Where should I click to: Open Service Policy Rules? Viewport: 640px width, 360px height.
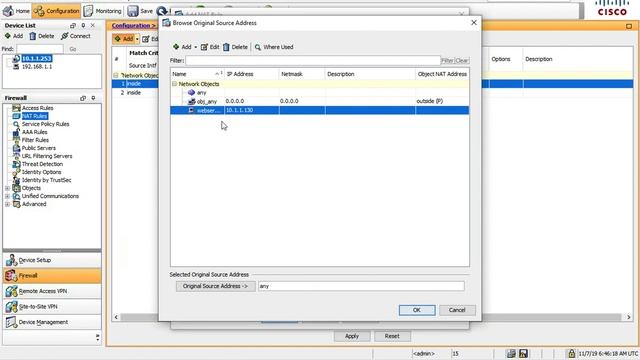pyautogui.click(x=45, y=124)
